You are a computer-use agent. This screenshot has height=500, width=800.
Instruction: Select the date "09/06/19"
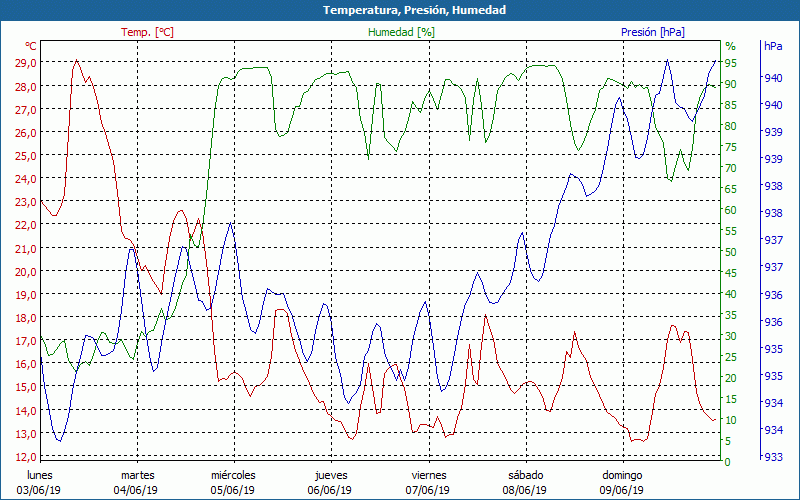tap(621, 490)
